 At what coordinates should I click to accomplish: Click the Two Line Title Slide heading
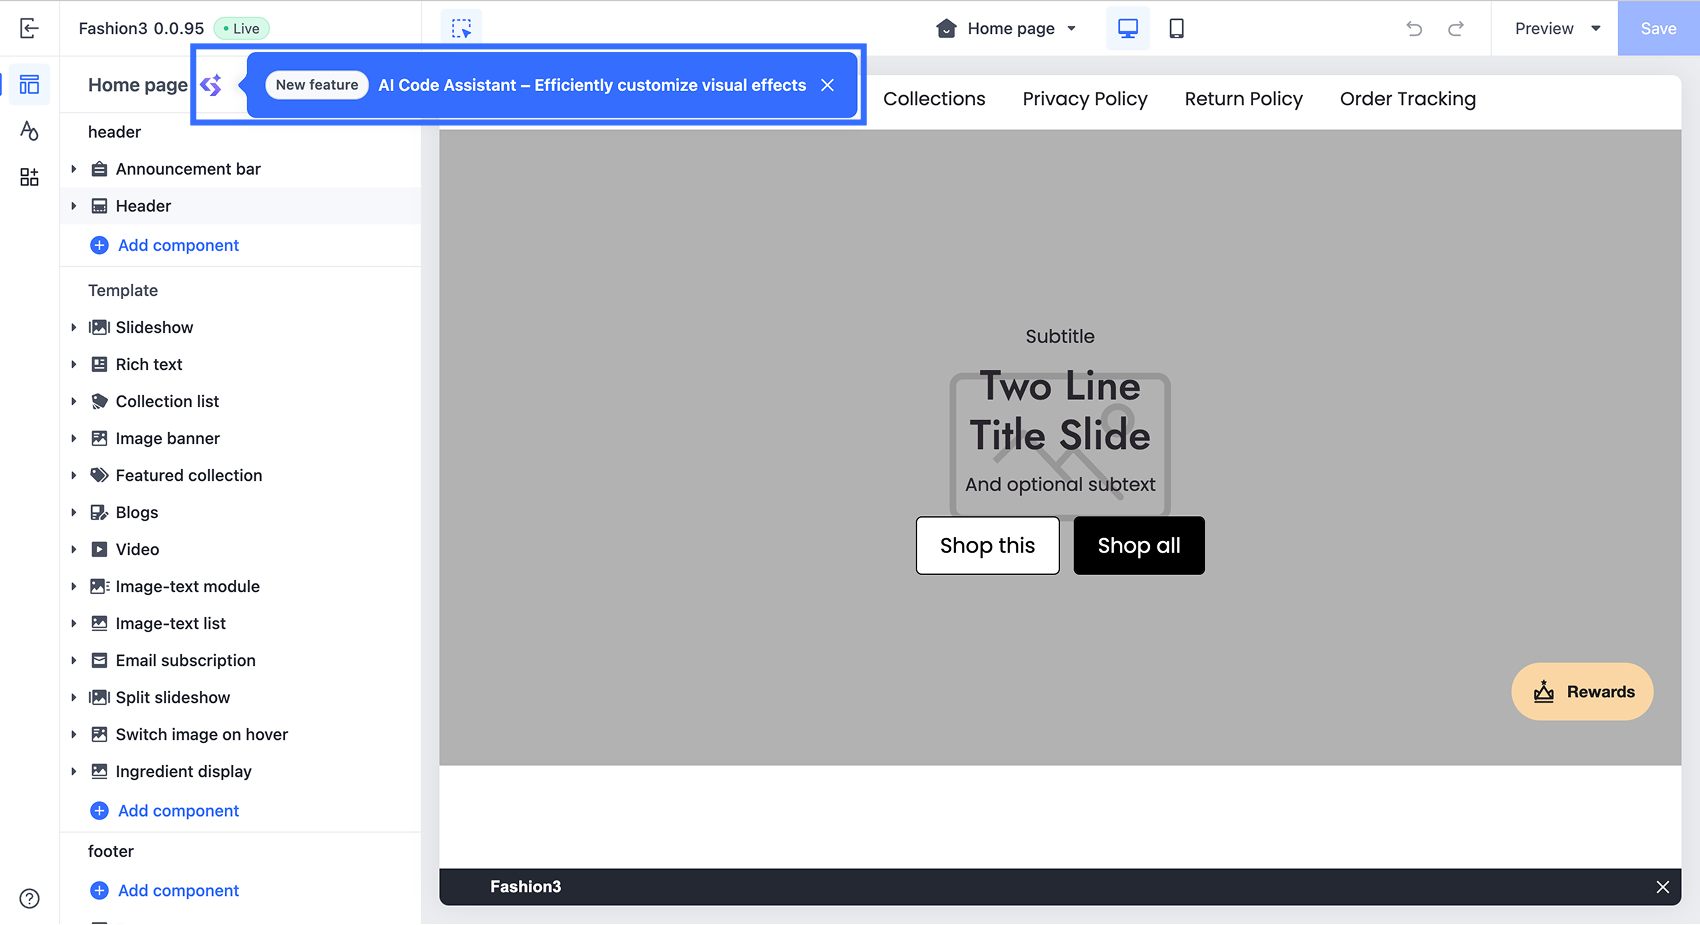point(1060,411)
